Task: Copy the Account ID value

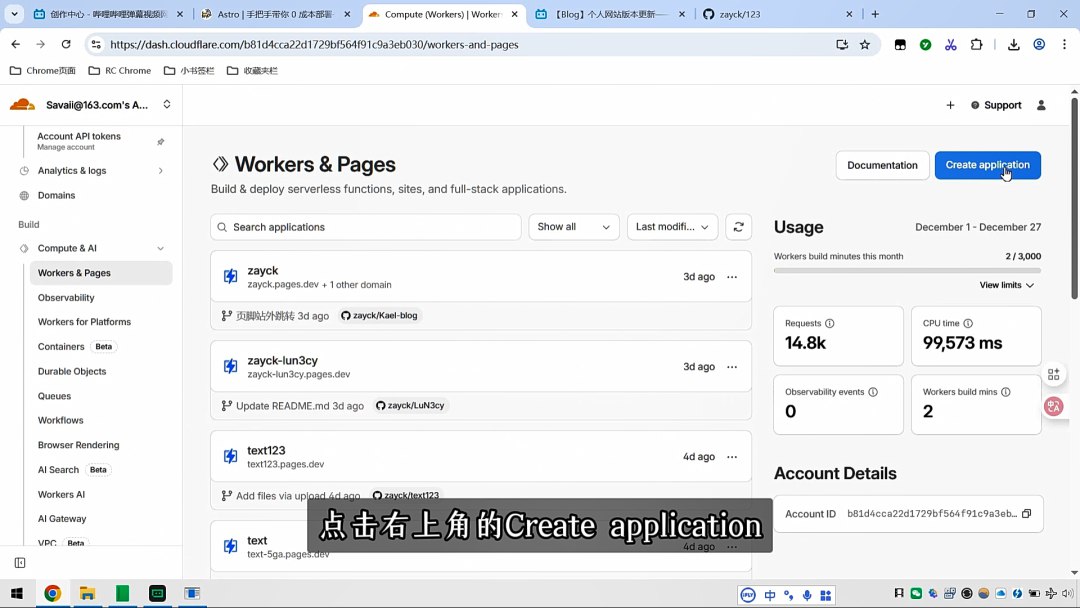Action: [x=1026, y=514]
